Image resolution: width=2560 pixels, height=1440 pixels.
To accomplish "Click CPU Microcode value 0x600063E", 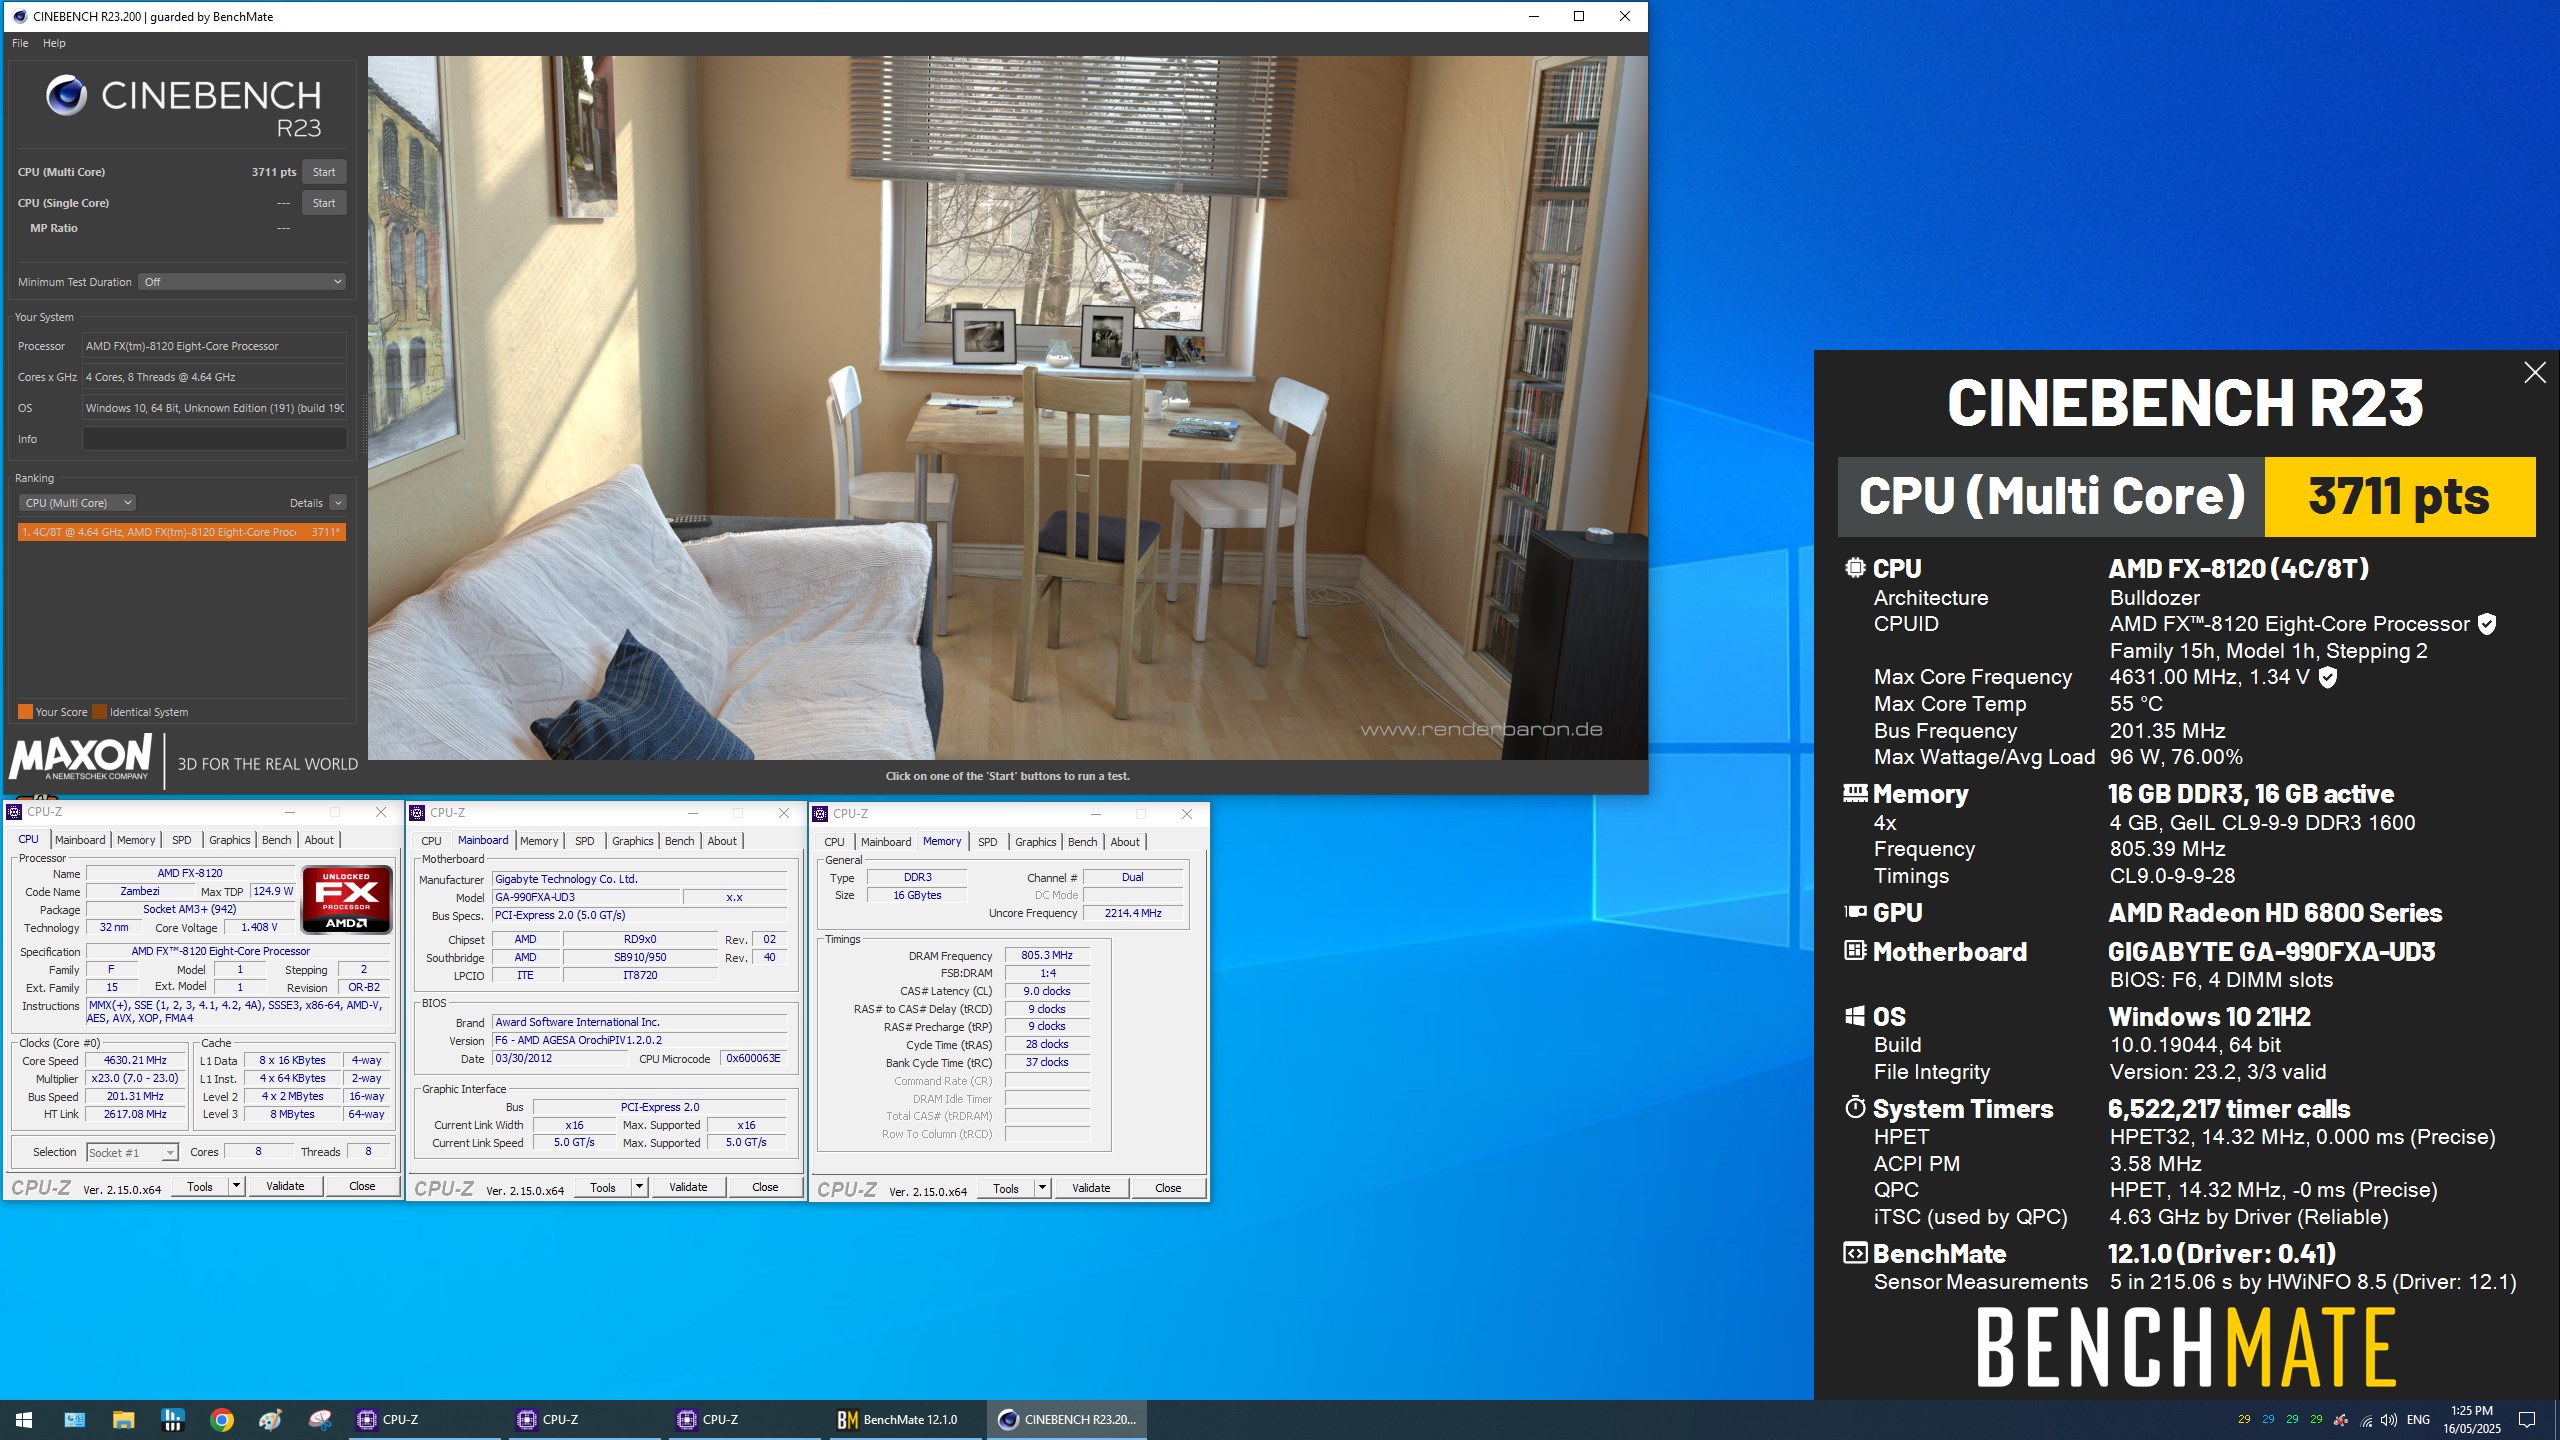I will [x=753, y=1058].
